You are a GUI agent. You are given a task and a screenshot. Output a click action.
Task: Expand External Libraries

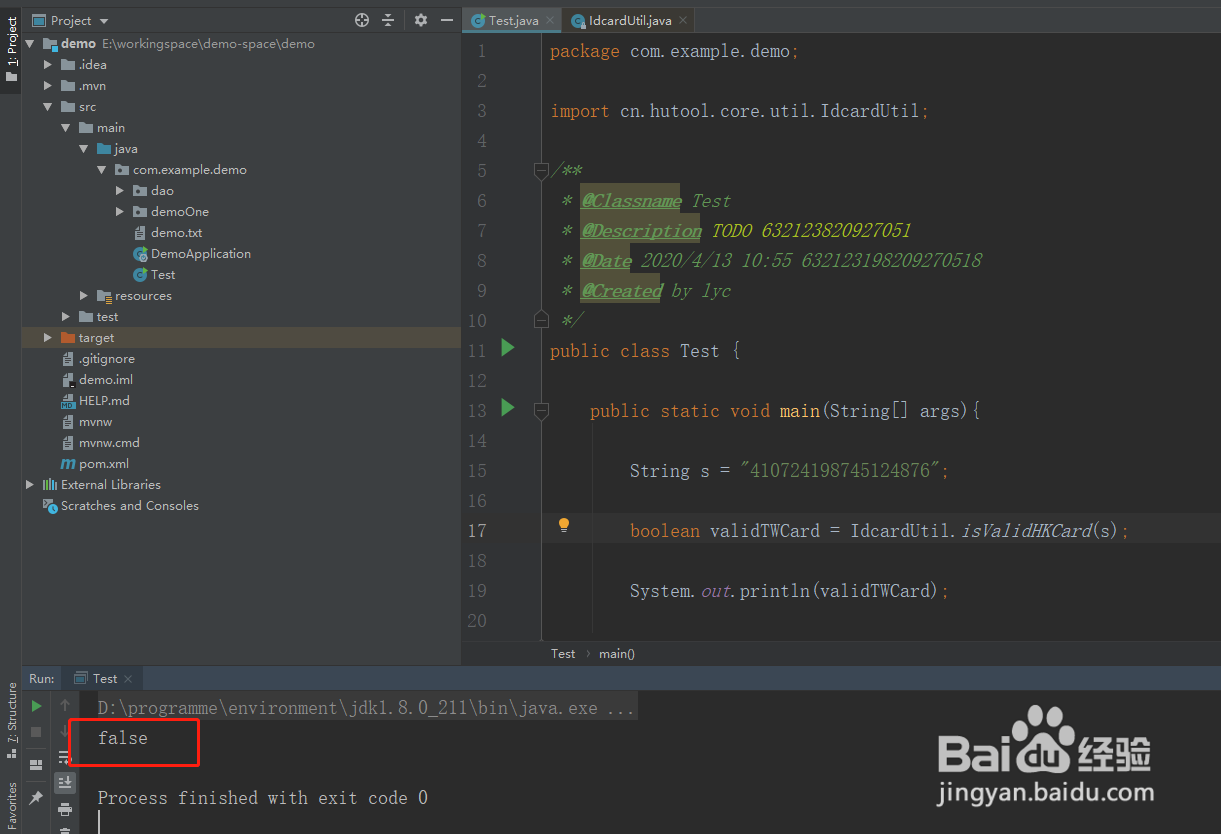coord(29,485)
